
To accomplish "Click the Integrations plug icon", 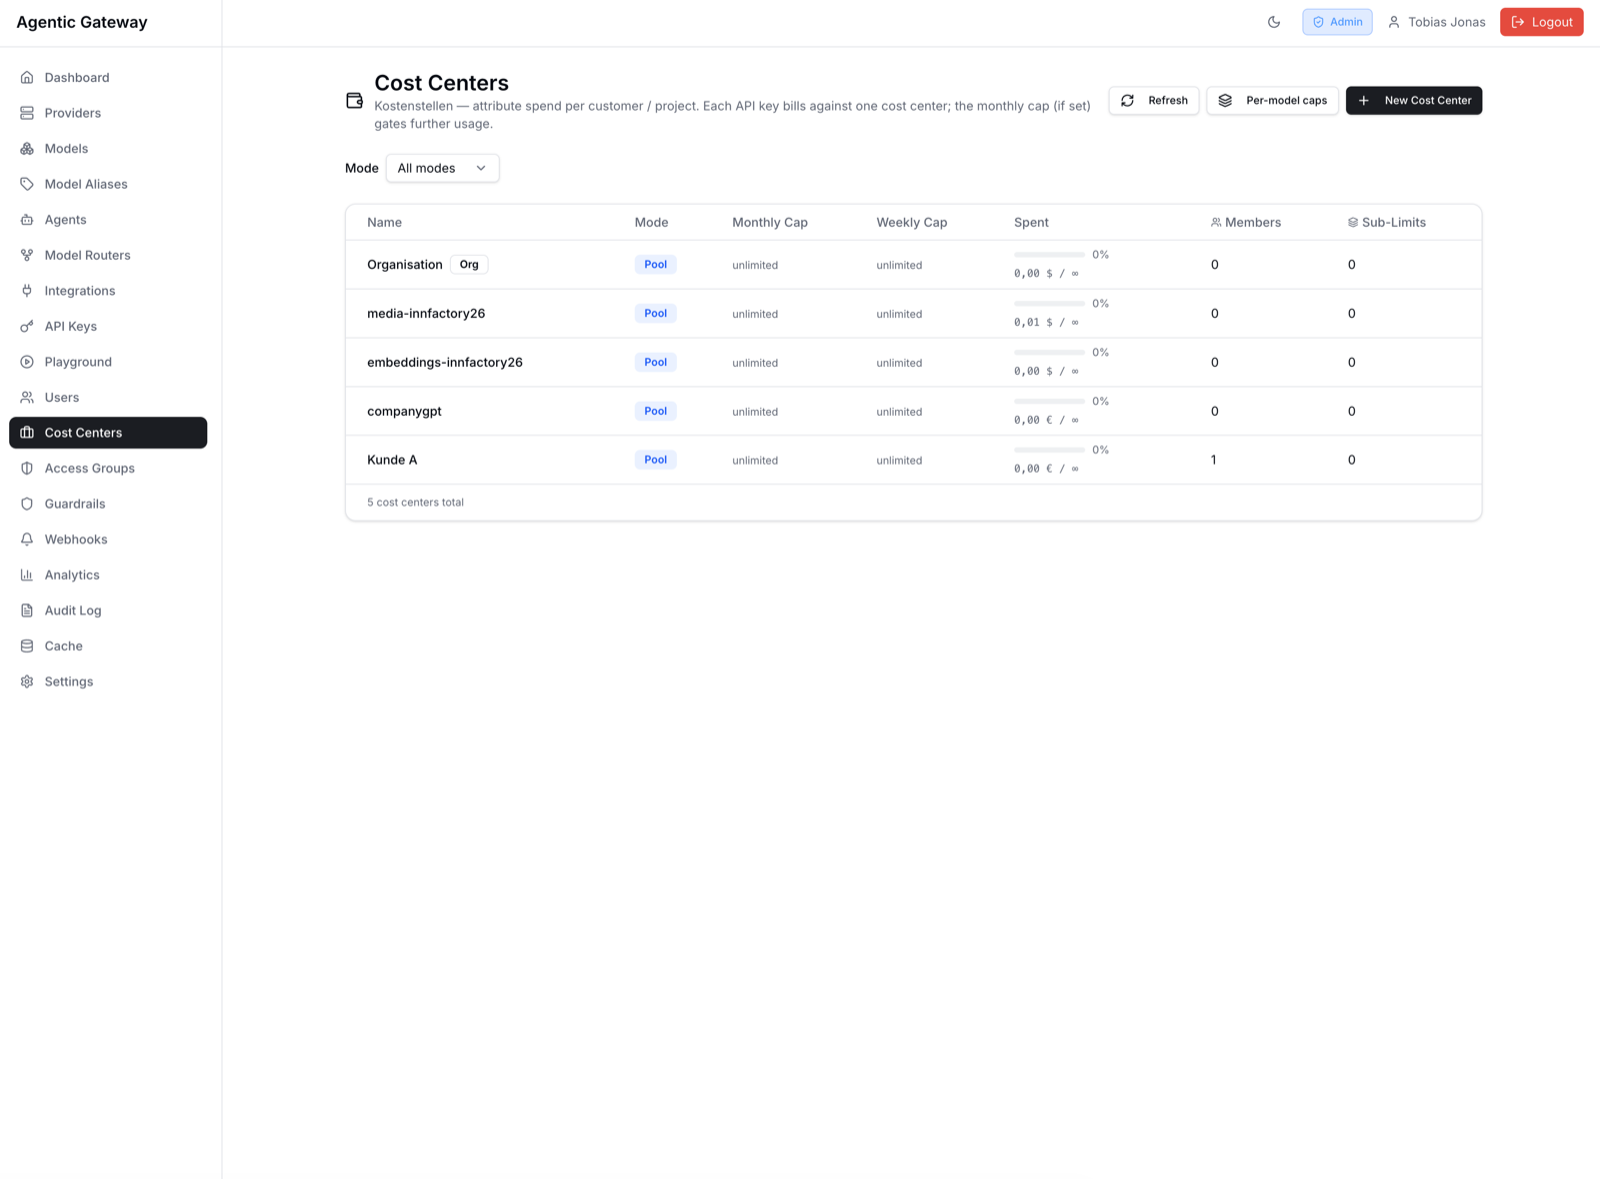I will 27,291.
